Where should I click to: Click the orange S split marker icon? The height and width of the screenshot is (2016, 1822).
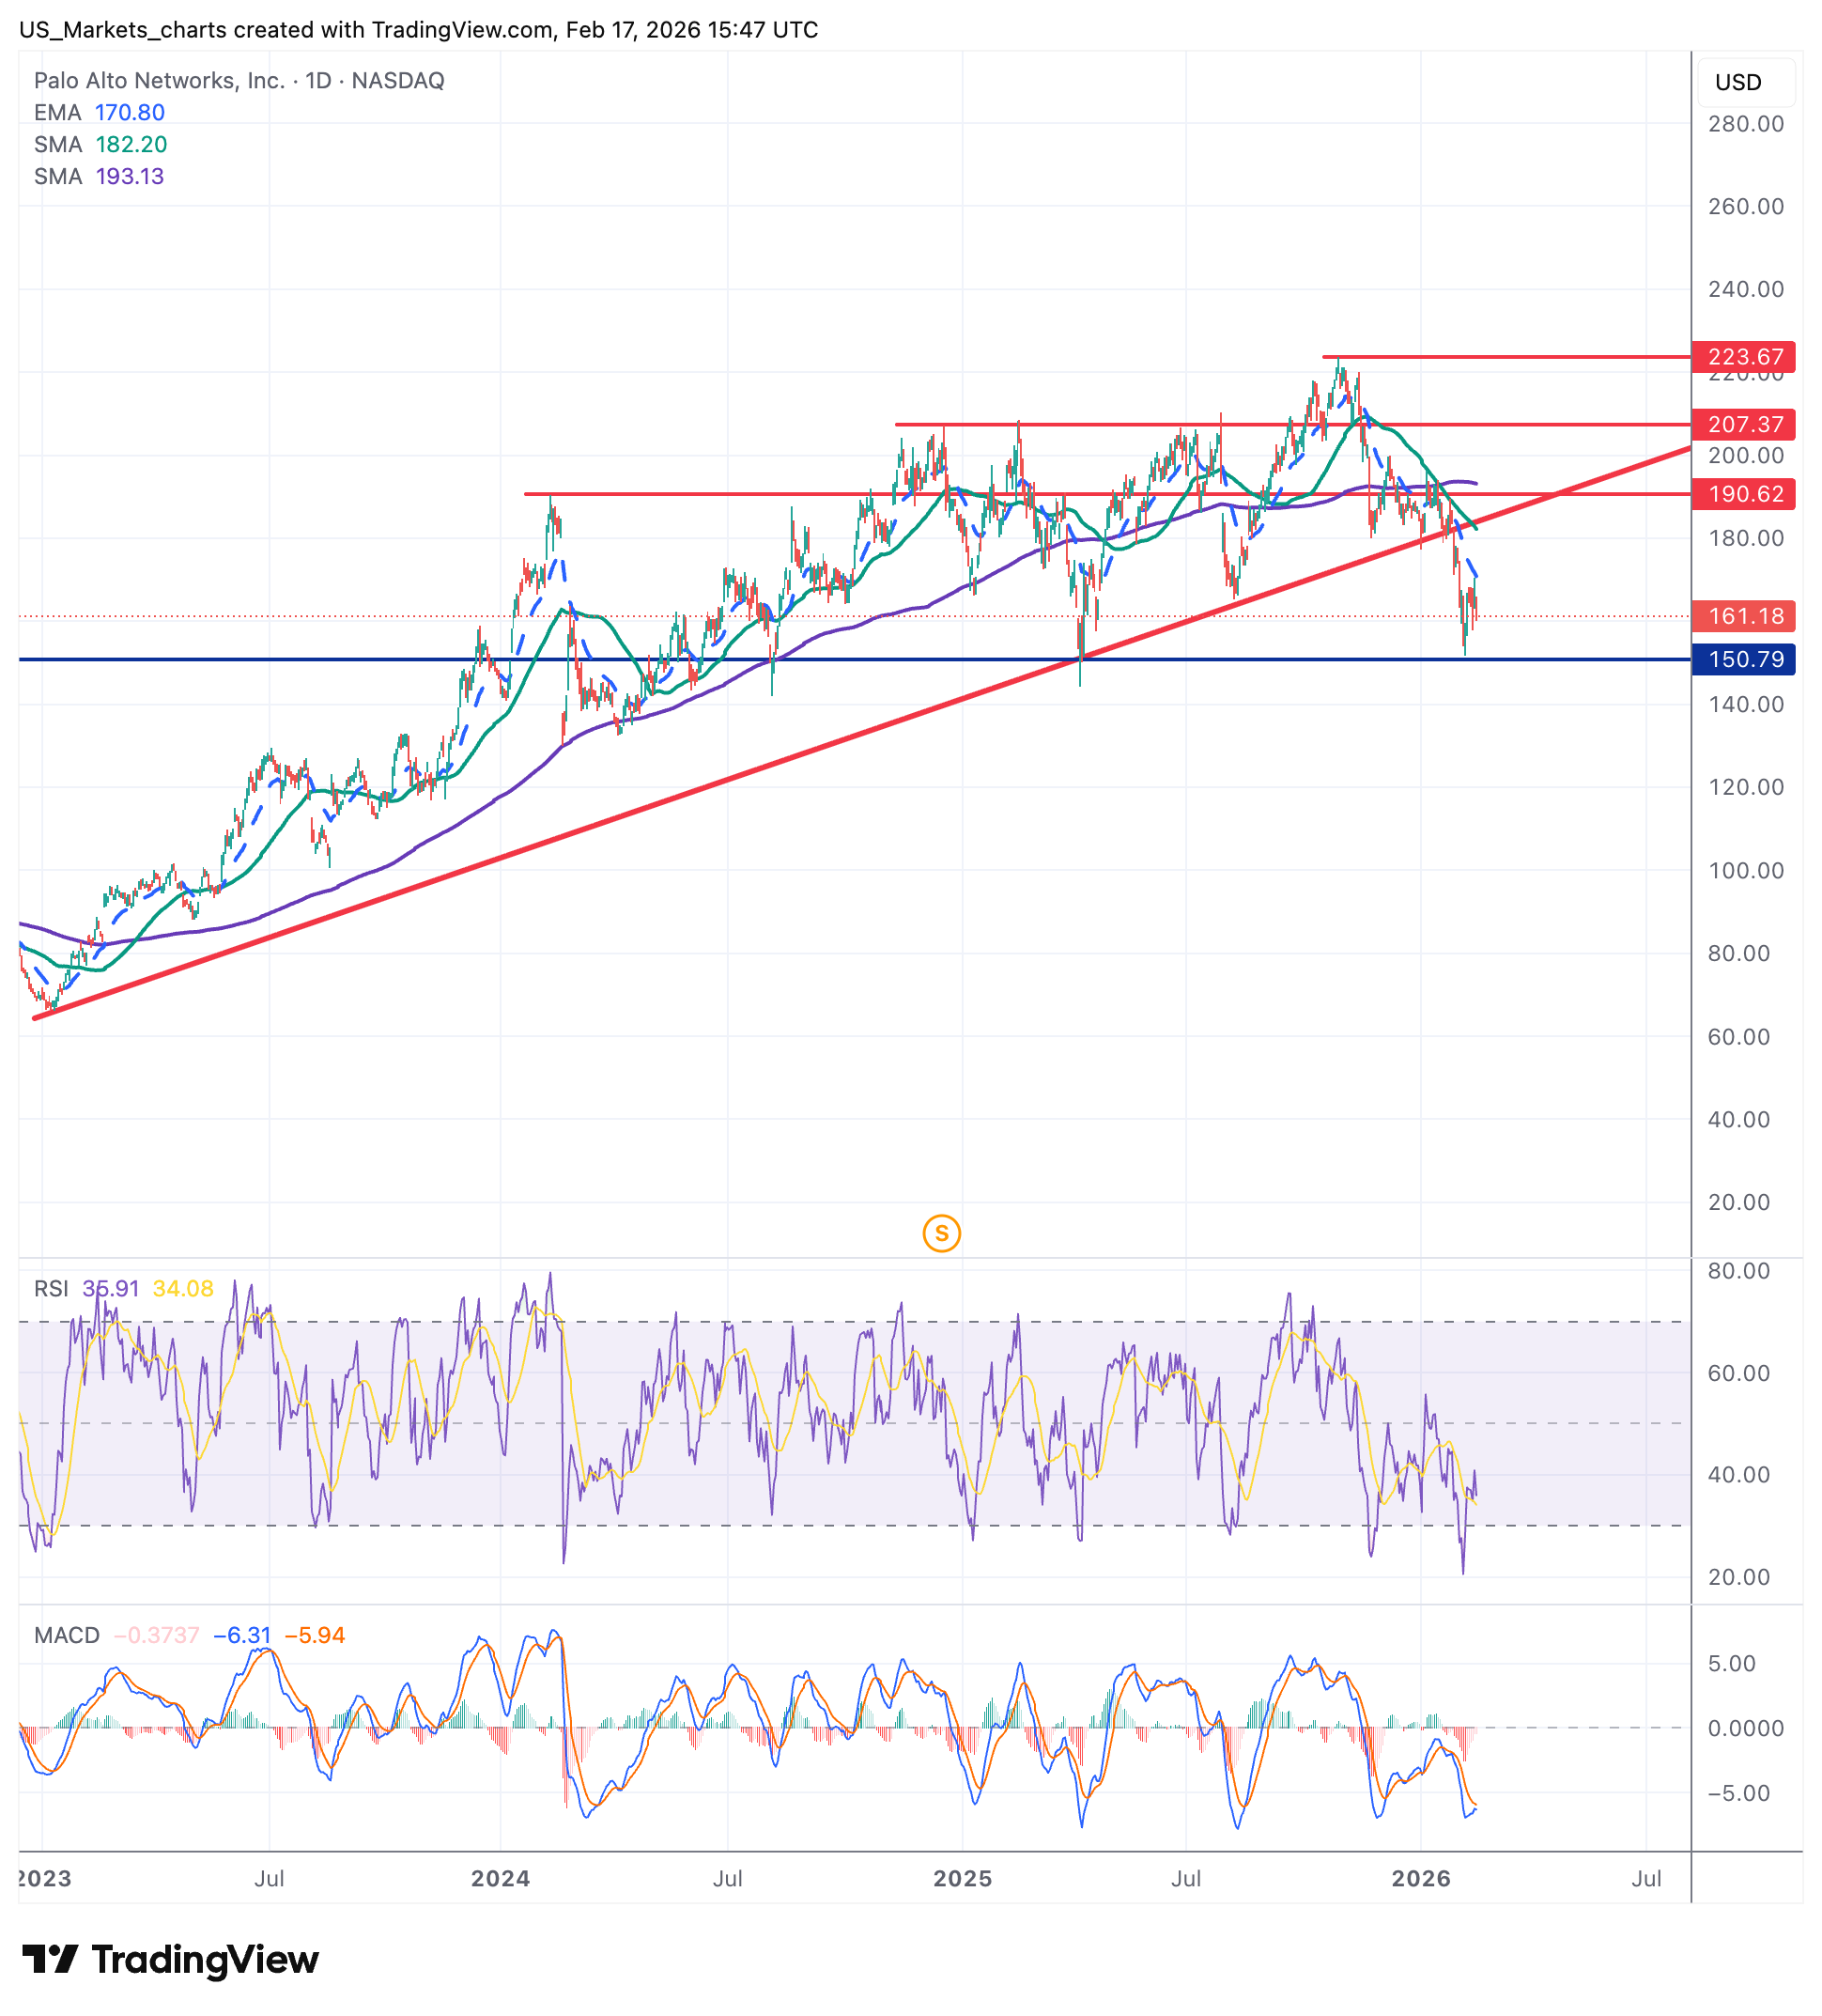(x=941, y=1233)
